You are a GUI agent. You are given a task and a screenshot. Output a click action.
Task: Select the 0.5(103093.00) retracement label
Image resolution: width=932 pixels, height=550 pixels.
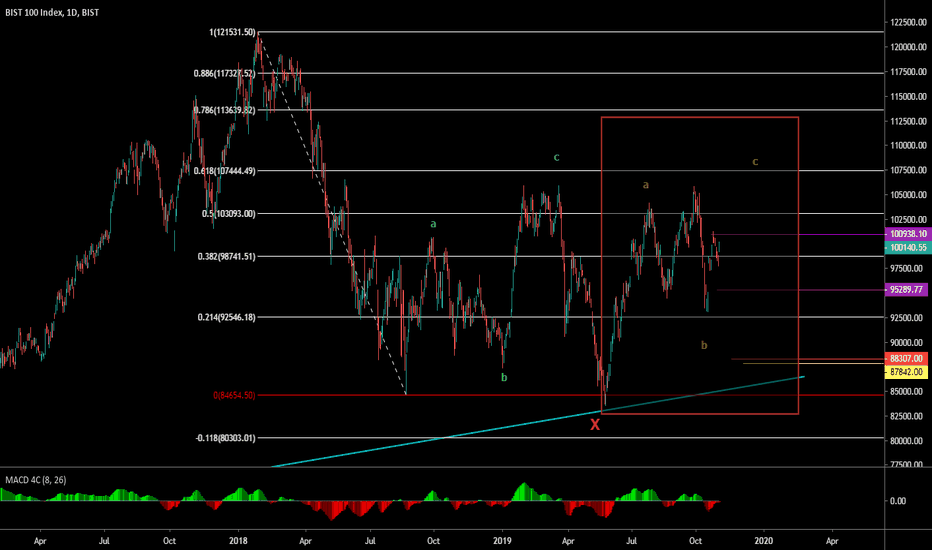228,213
